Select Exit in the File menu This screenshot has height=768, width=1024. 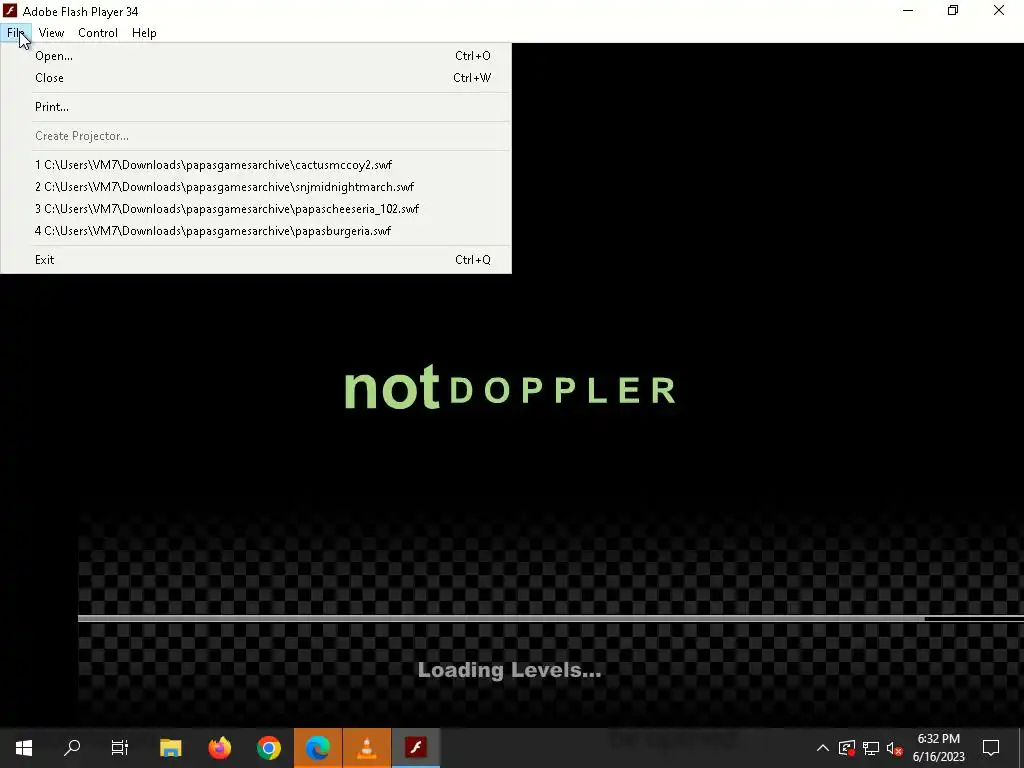[x=255, y=260]
